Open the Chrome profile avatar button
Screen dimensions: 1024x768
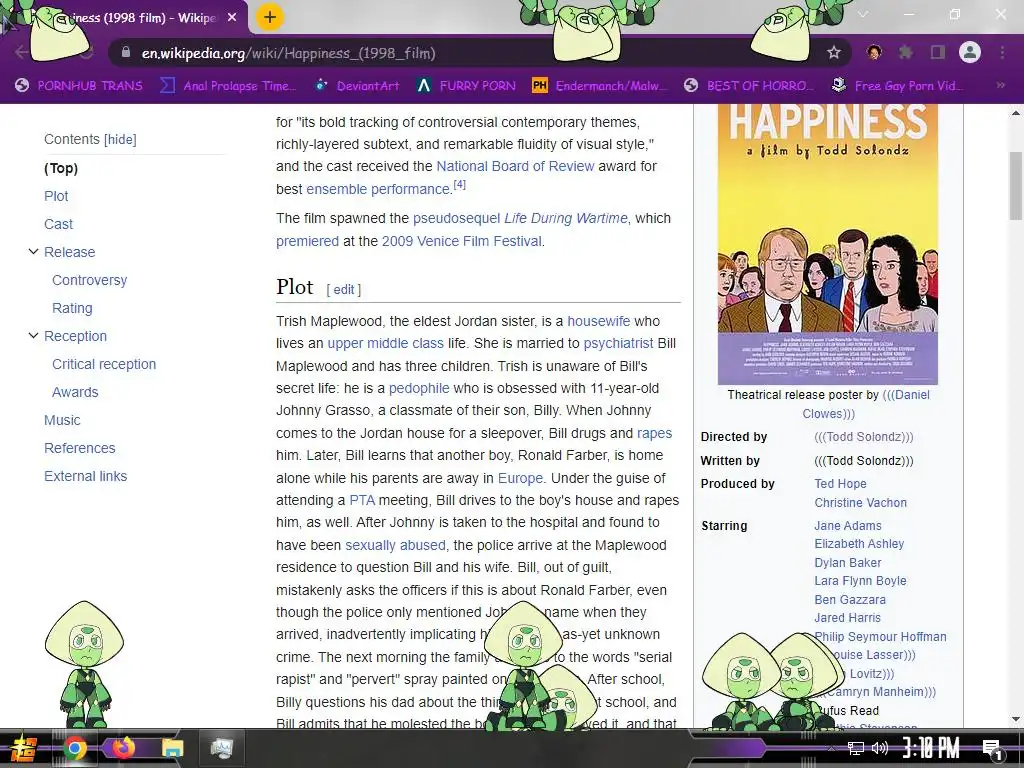(x=970, y=52)
